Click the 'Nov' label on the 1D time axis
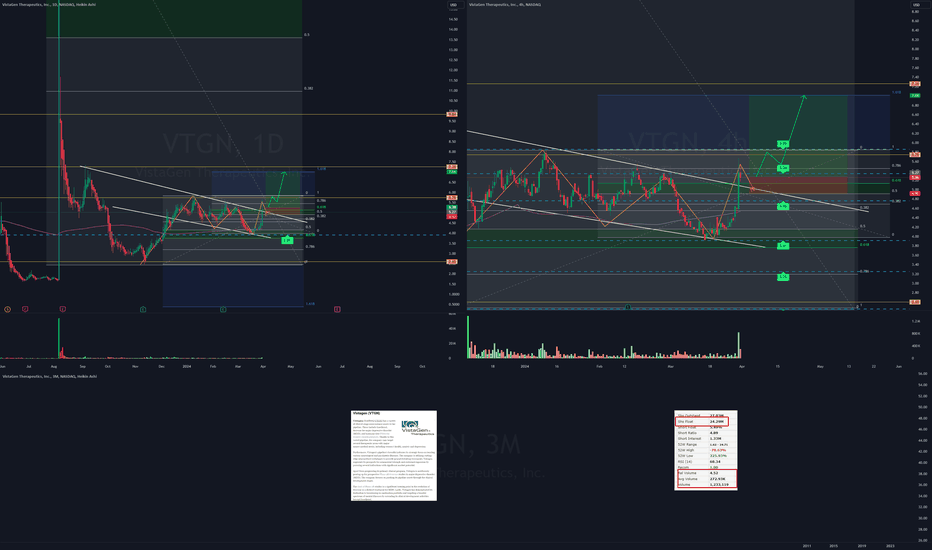The image size is (932, 550). (x=135, y=367)
